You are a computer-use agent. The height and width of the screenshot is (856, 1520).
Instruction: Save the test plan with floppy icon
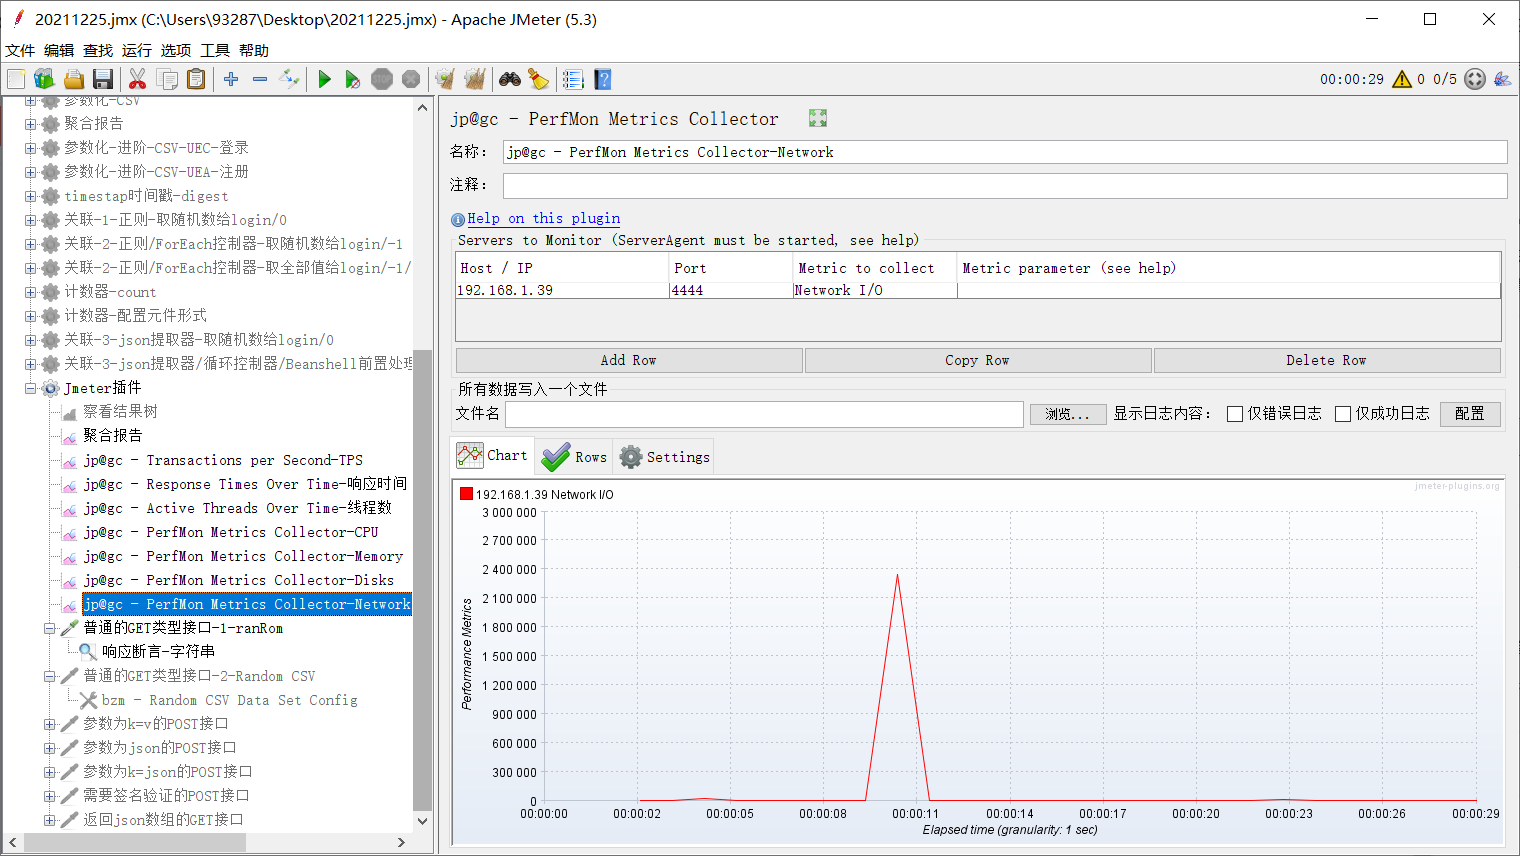(102, 79)
